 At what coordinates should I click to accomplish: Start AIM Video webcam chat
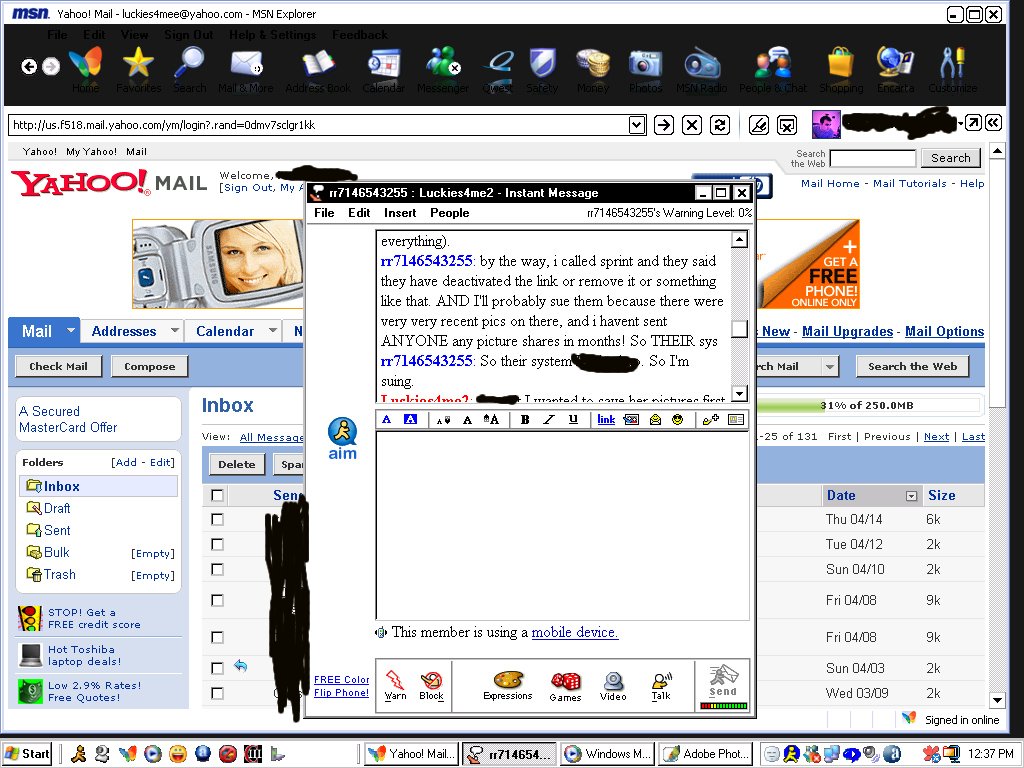click(x=613, y=686)
